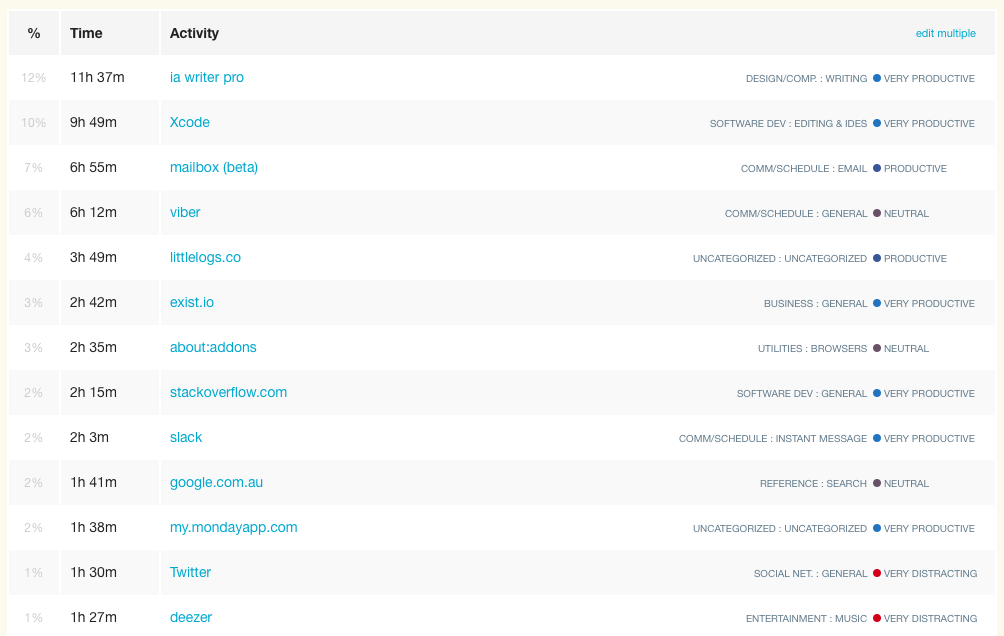1004x636 pixels.
Task: Open the mailbox (beta) activity
Action: pyautogui.click(x=213, y=168)
